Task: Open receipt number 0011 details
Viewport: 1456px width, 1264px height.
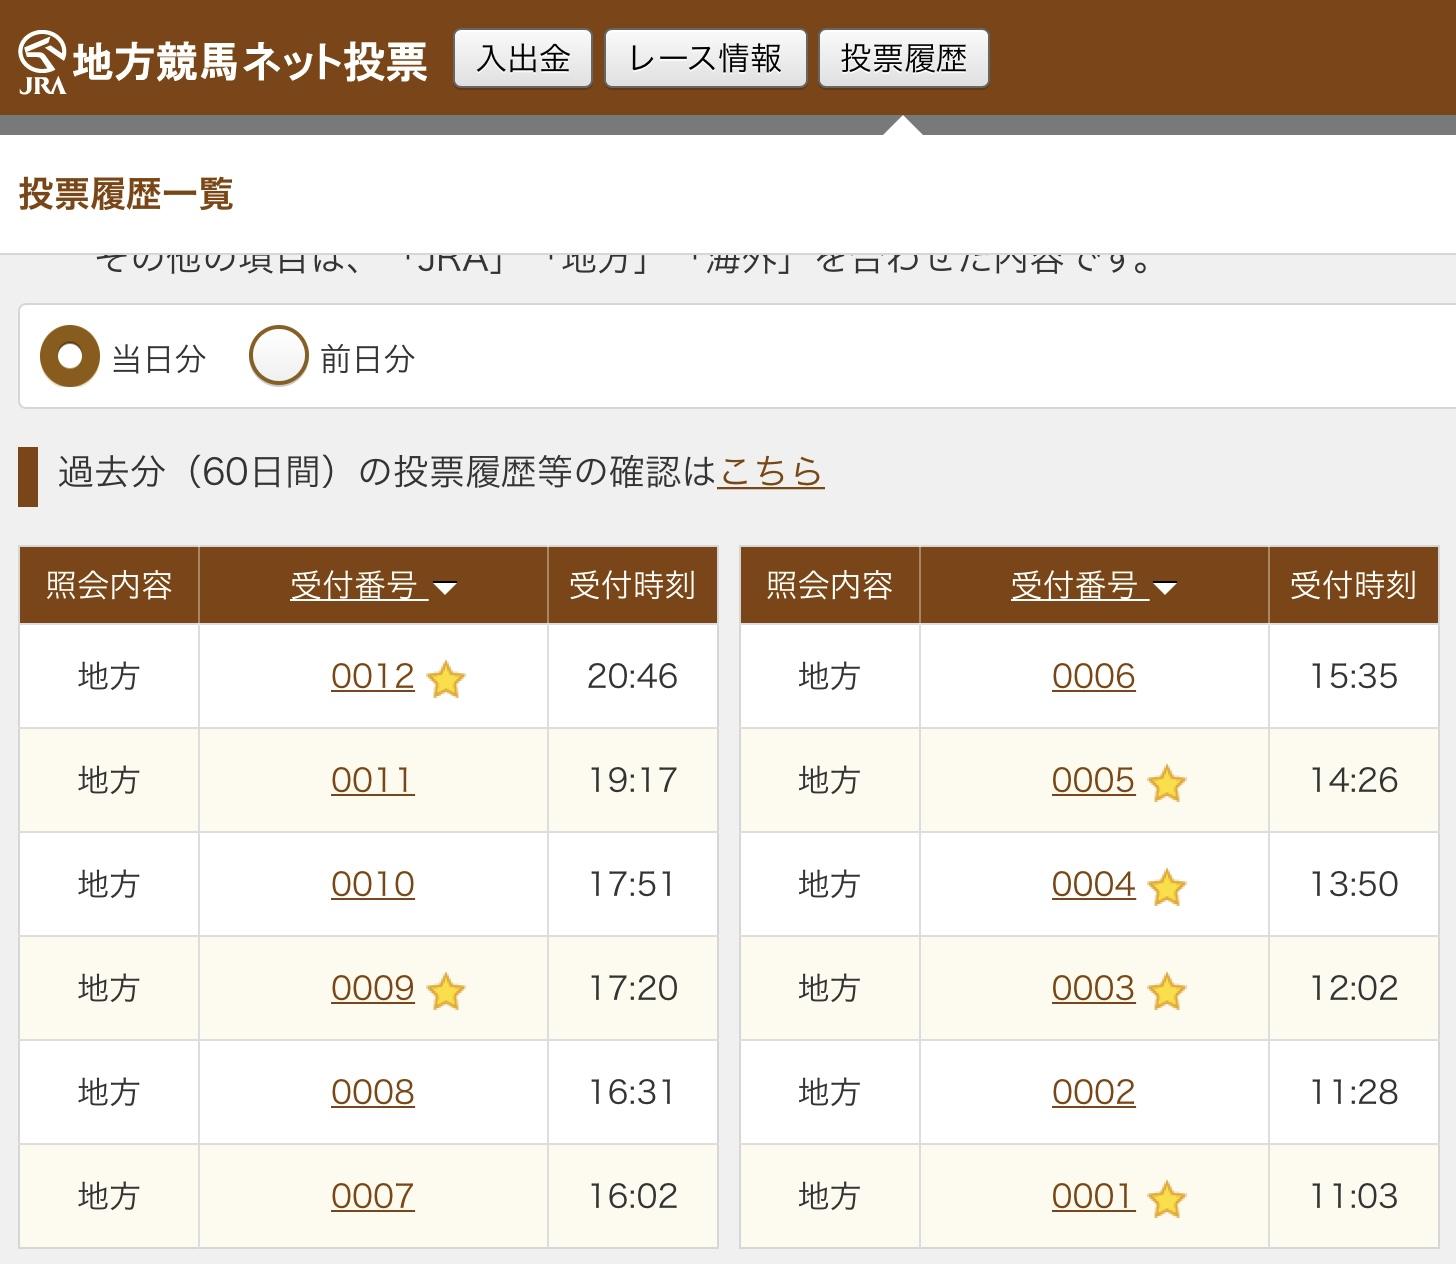Action: (x=372, y=780)
